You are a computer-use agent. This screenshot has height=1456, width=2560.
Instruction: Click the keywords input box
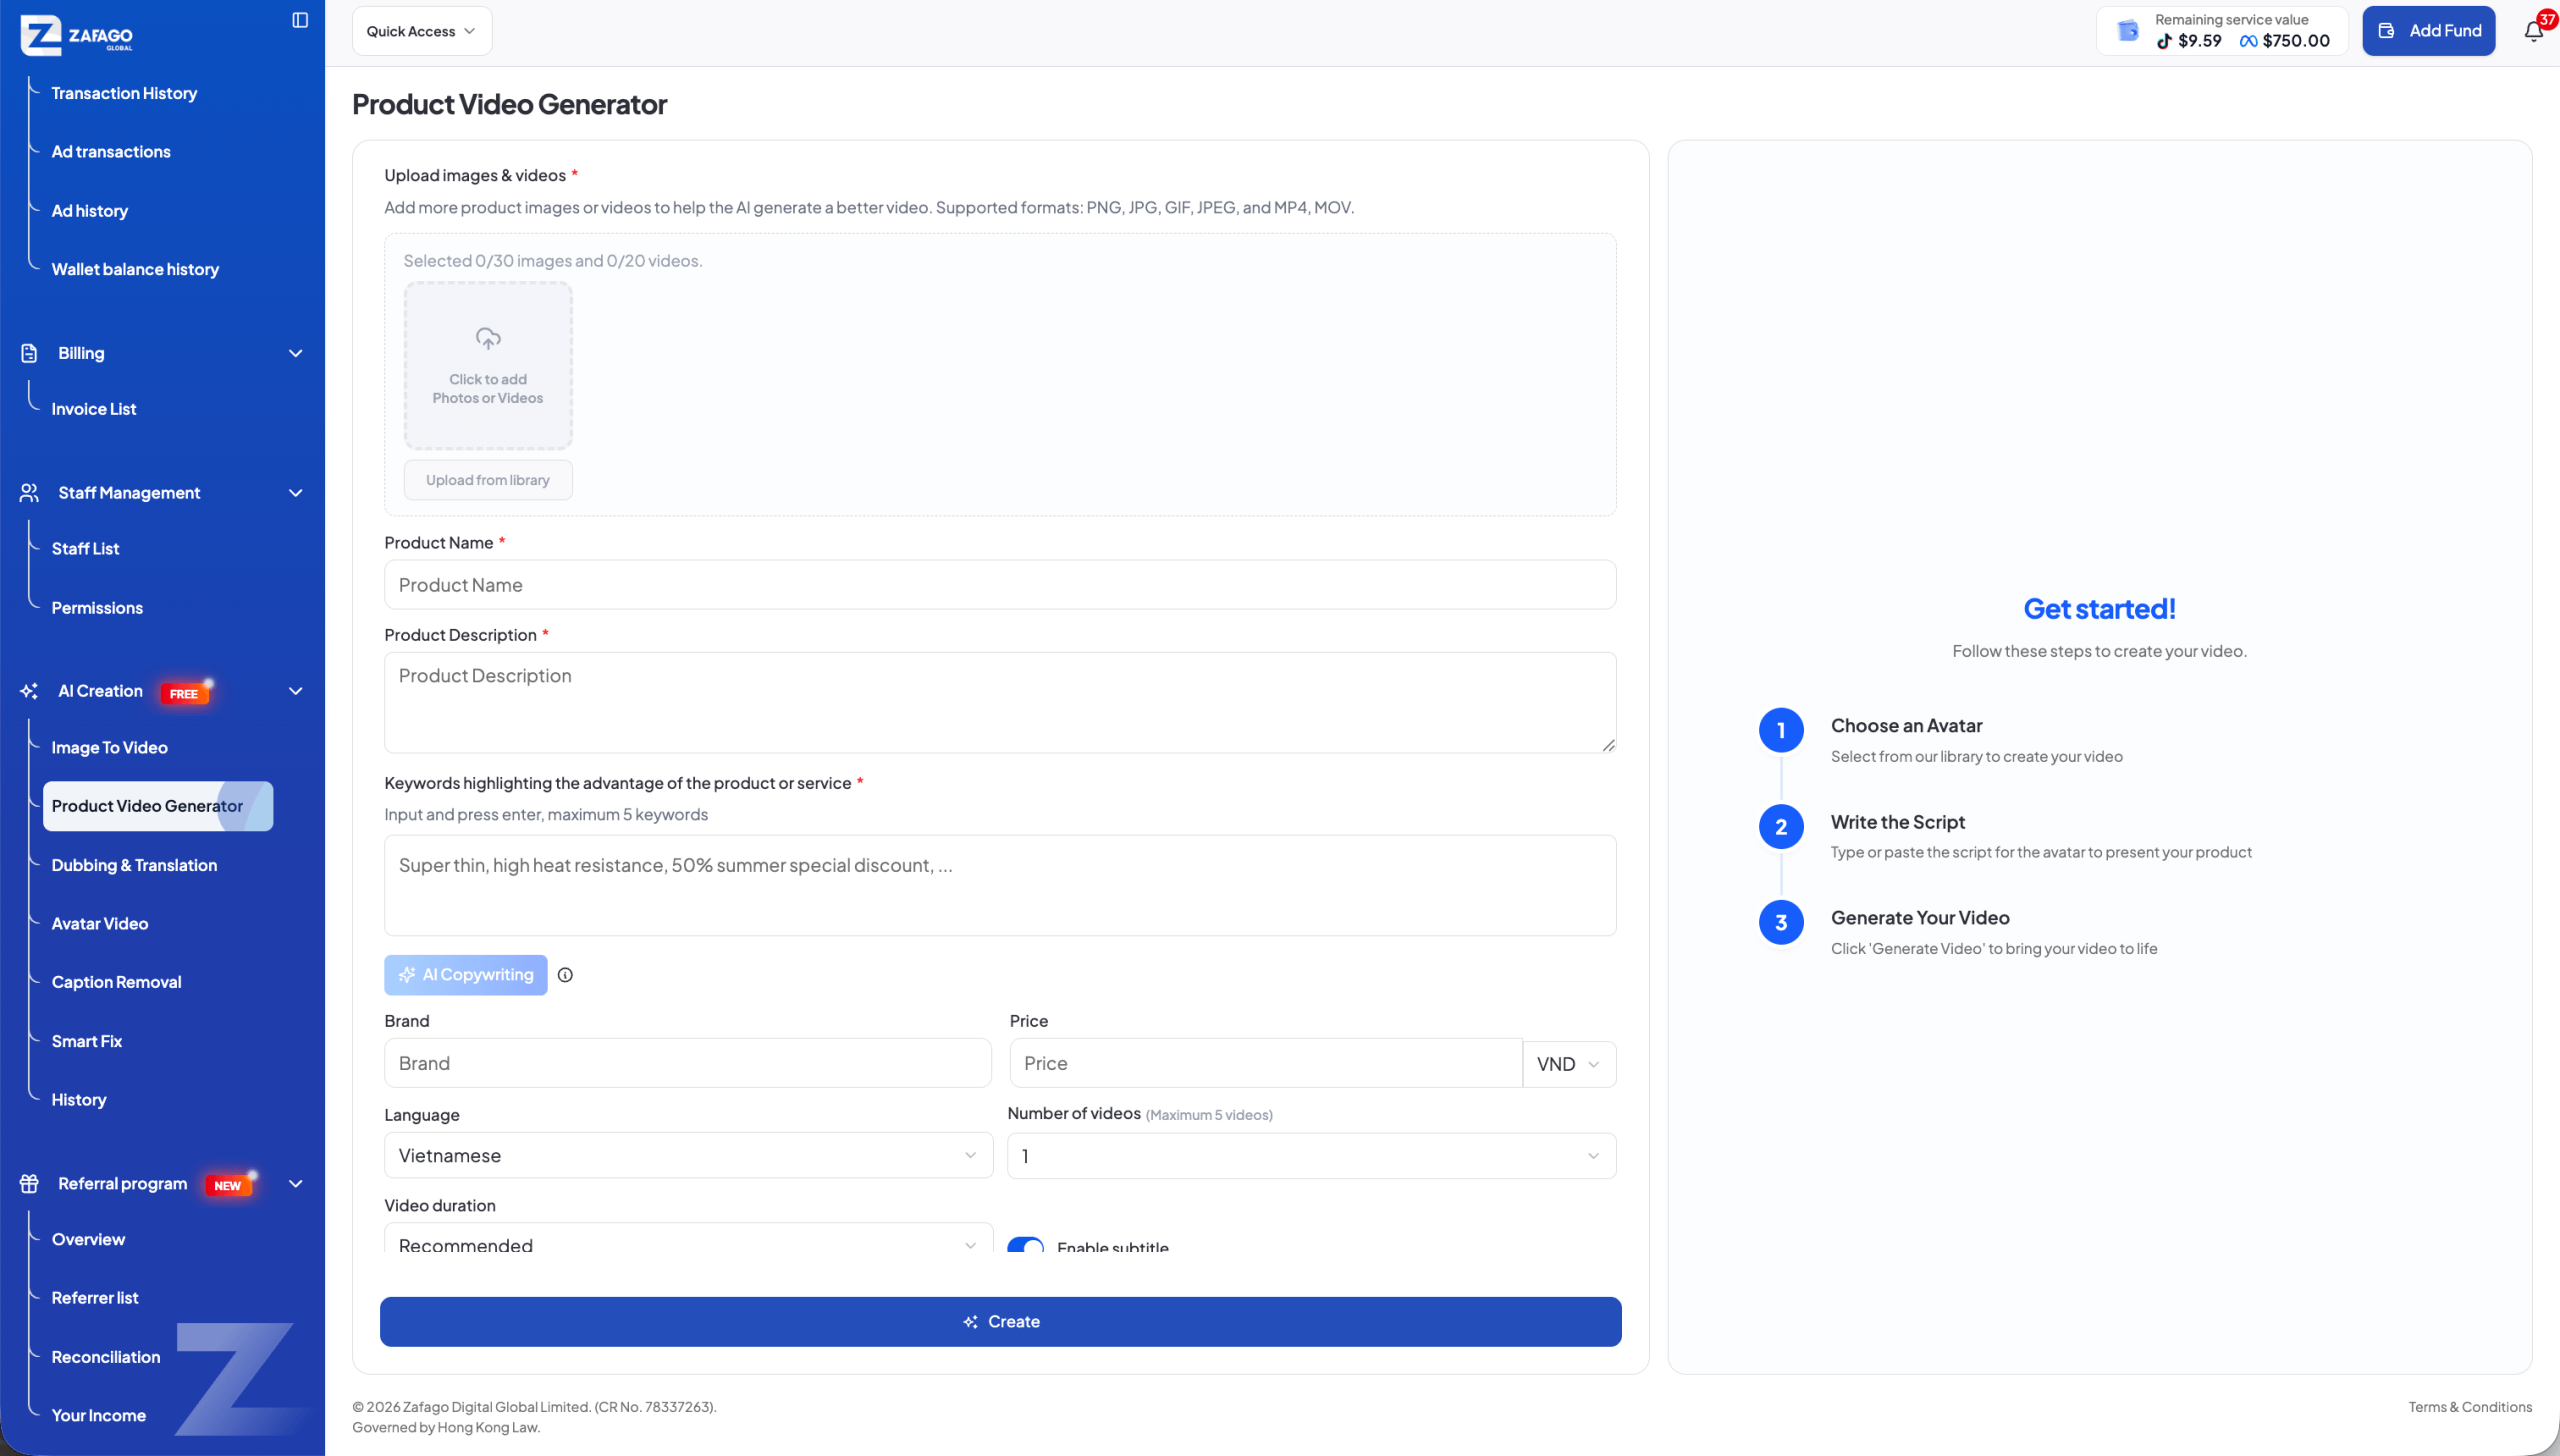coord(1000,886)
